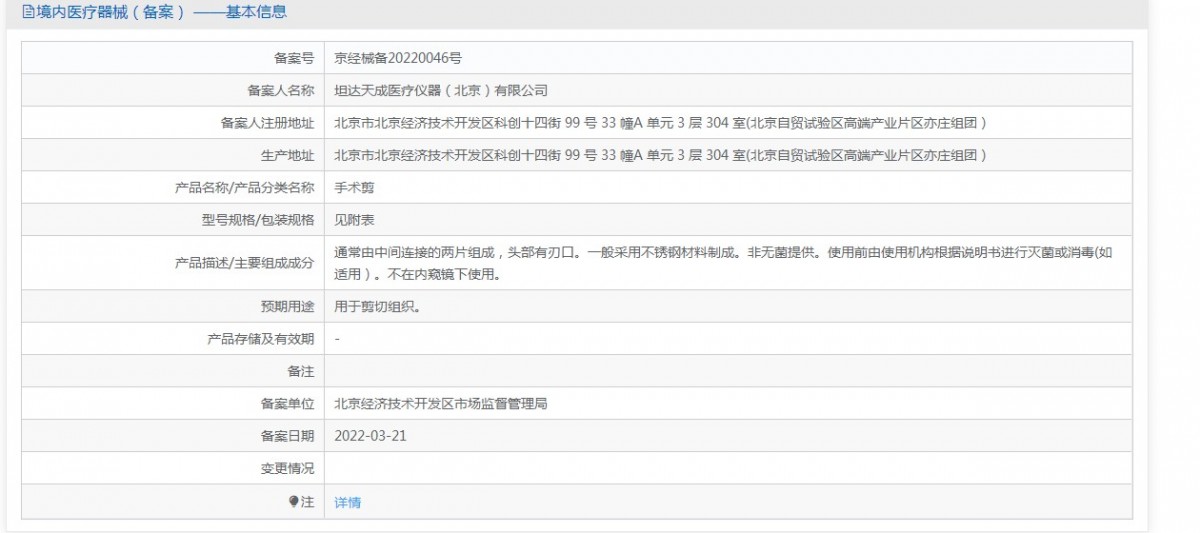Open the 详情 details link

tap(347, 502)
